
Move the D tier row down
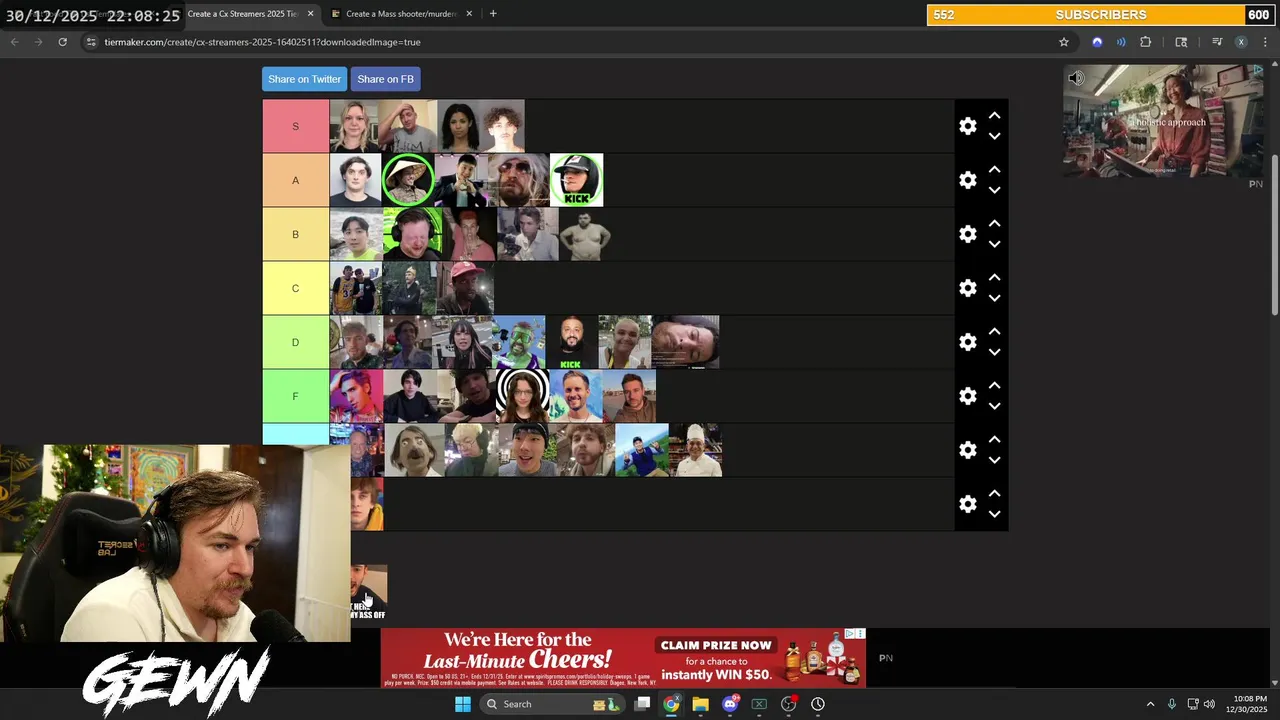994,352
